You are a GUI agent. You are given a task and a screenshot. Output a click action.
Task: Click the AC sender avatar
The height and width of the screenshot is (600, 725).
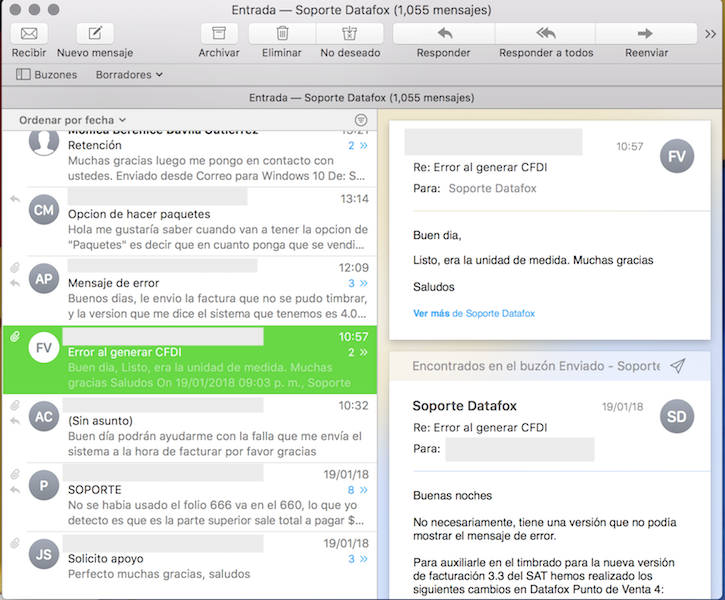44,416
